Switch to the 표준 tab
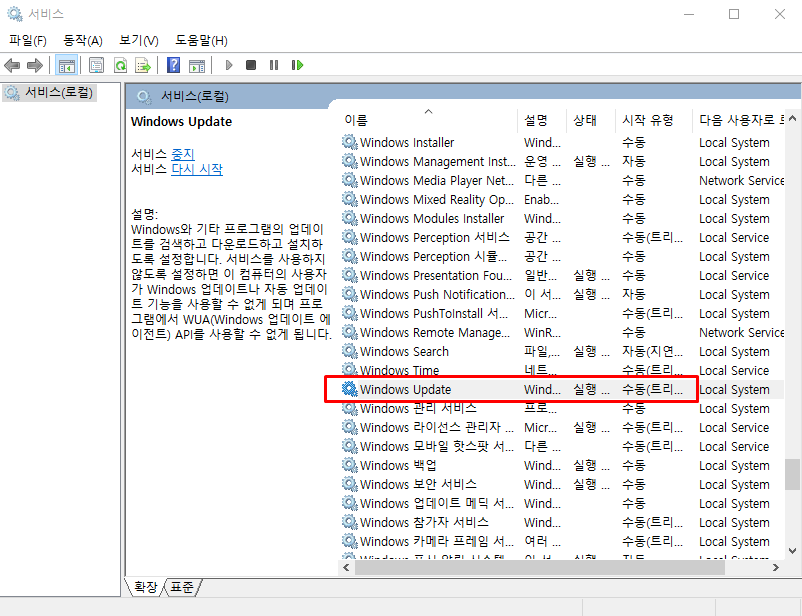 [182, 587]
